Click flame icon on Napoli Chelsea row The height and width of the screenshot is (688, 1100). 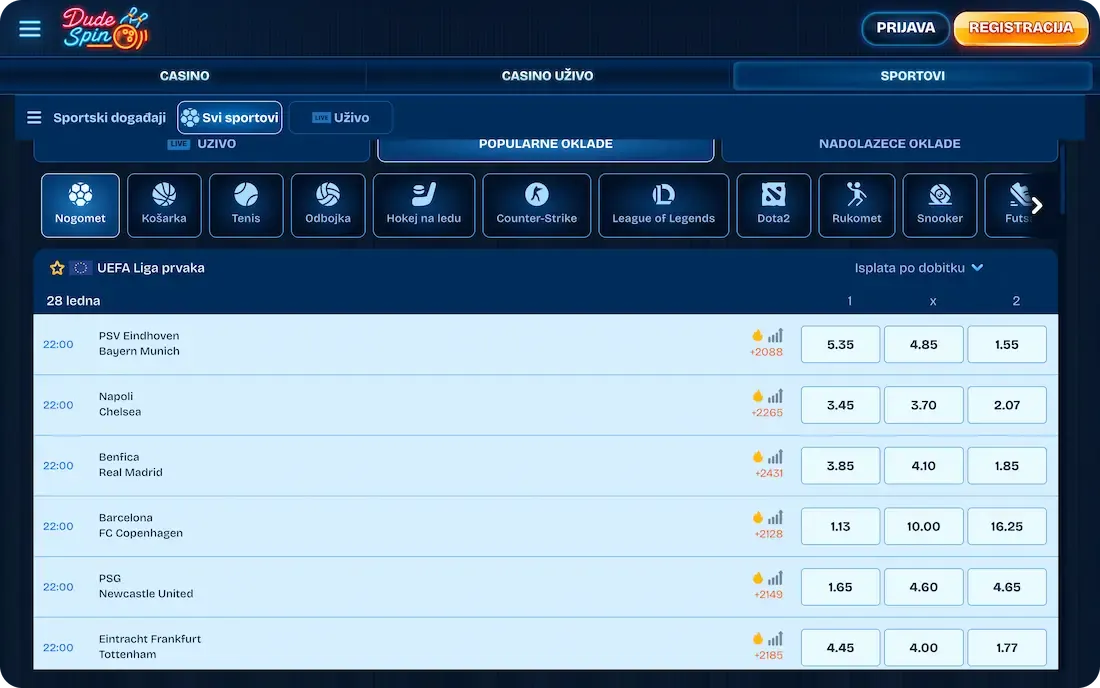(x=758, y=396)
